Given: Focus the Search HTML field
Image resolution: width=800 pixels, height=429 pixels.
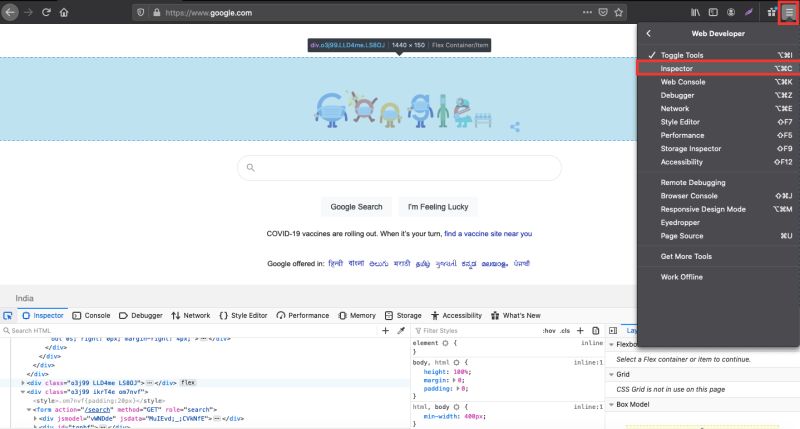Looking at the screenshot, I should (189, 331).
